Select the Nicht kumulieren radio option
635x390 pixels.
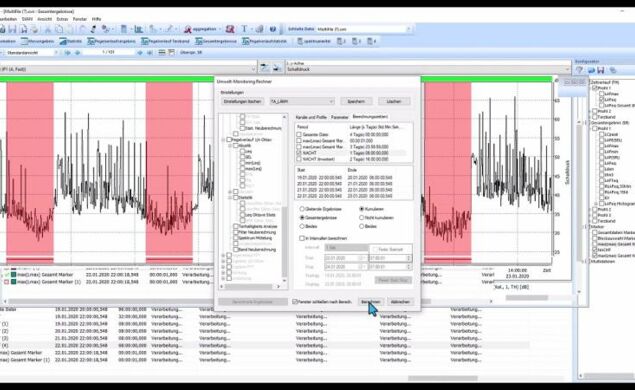click(x=361, y=217)
